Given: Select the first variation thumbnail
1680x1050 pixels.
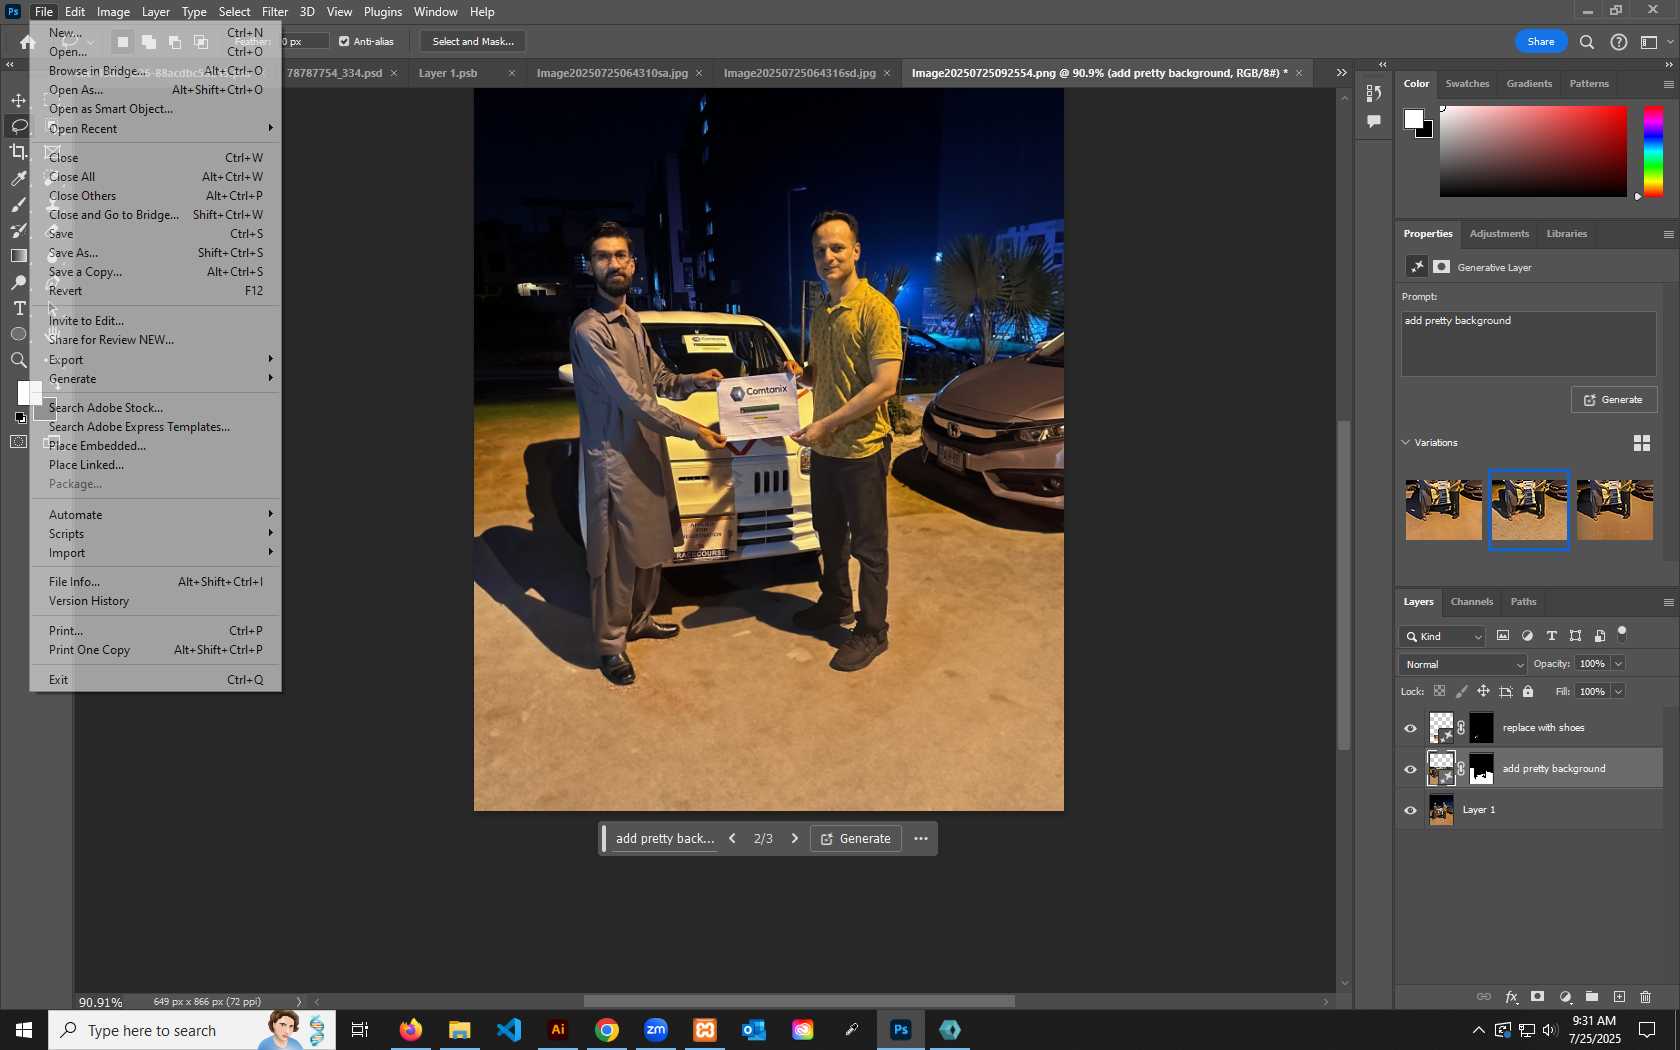Looking at the screenshot, I should pyautogui.click(x=1443, y=510).
